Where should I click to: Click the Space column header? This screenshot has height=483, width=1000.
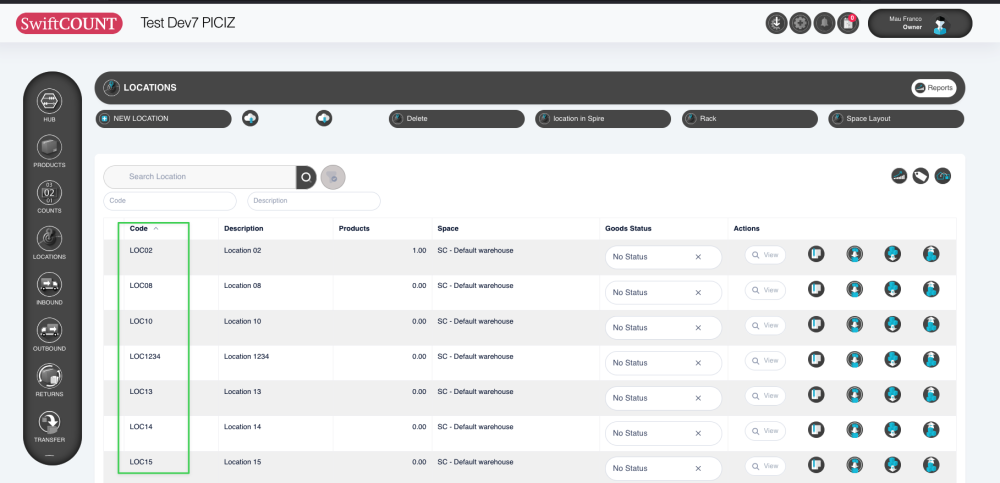[x=448, y=228]
